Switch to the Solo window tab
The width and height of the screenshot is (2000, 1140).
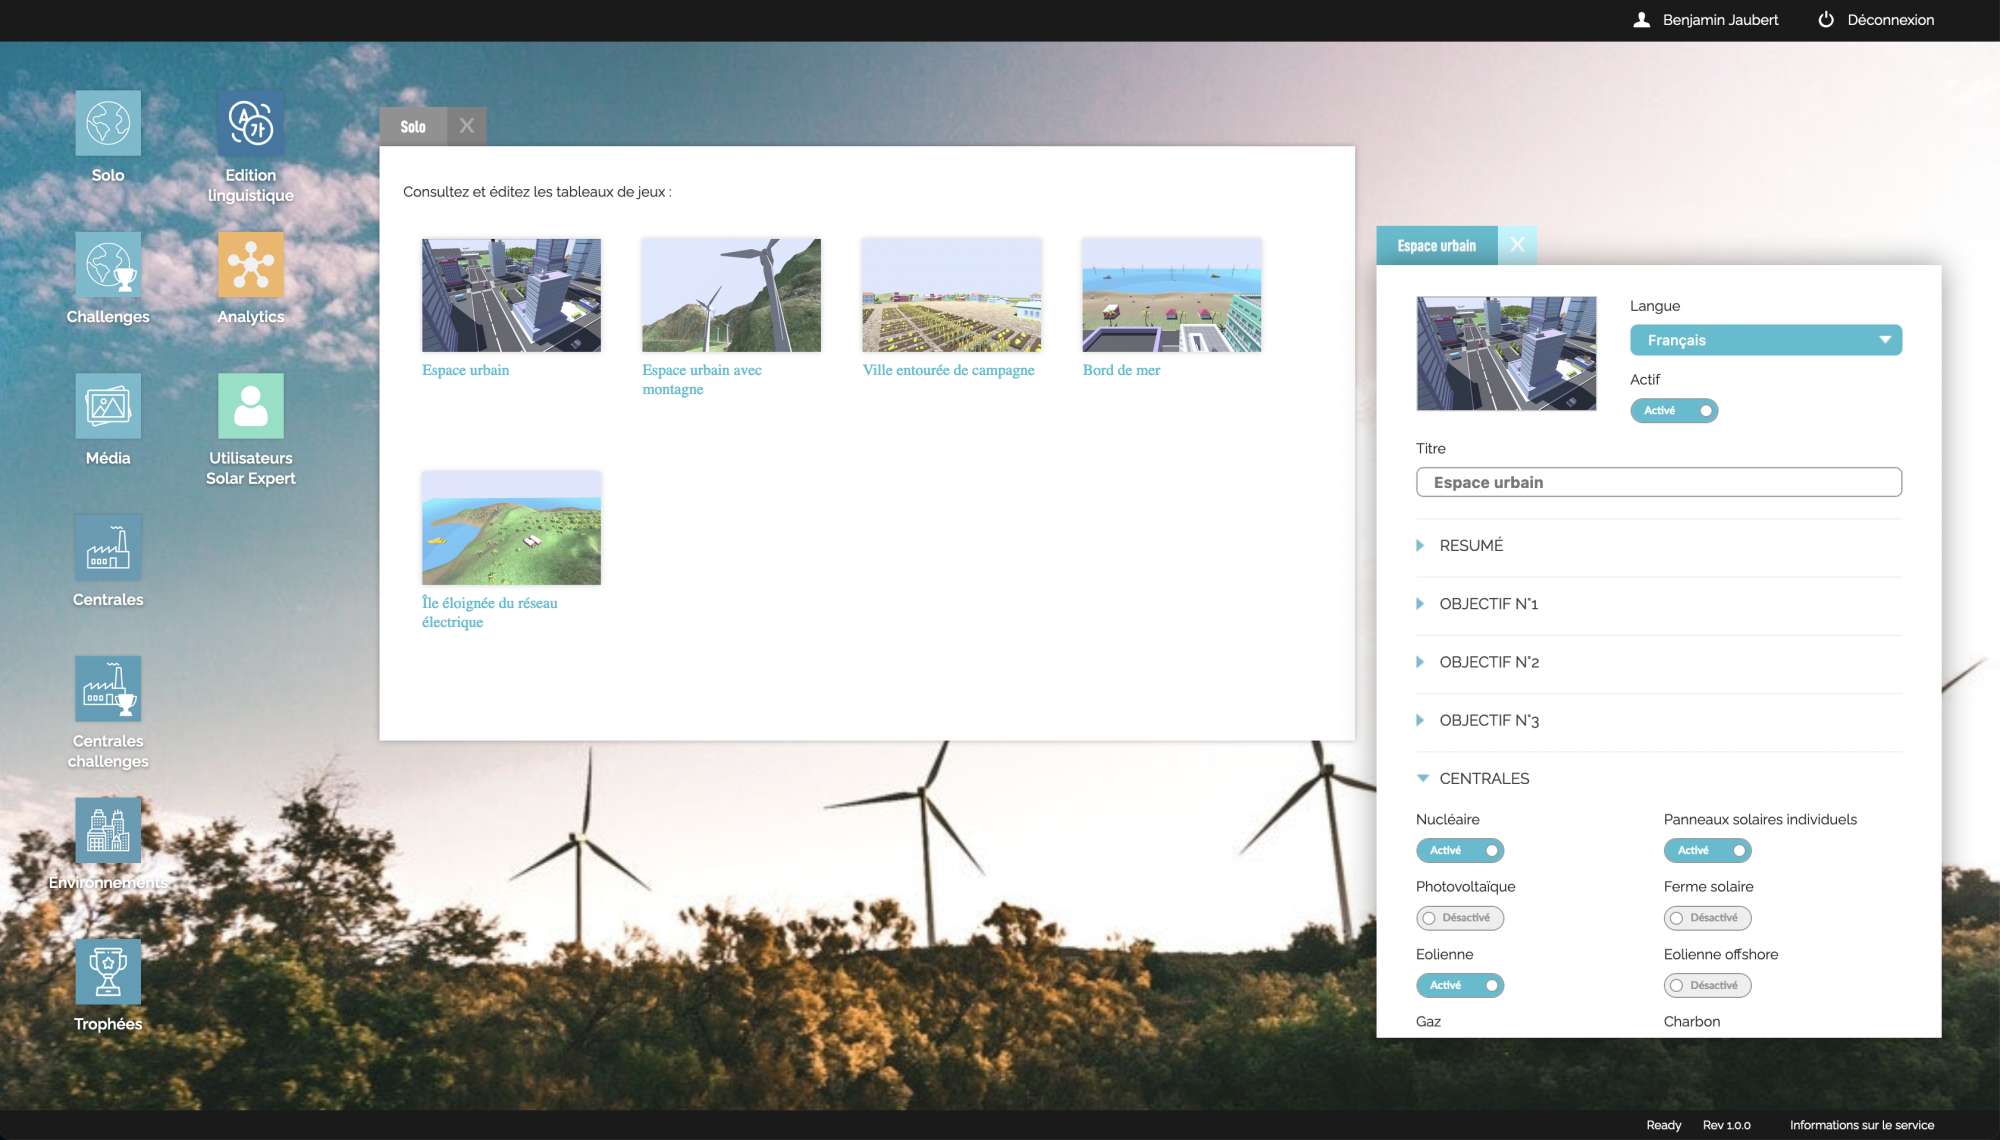tap(413, 127)
